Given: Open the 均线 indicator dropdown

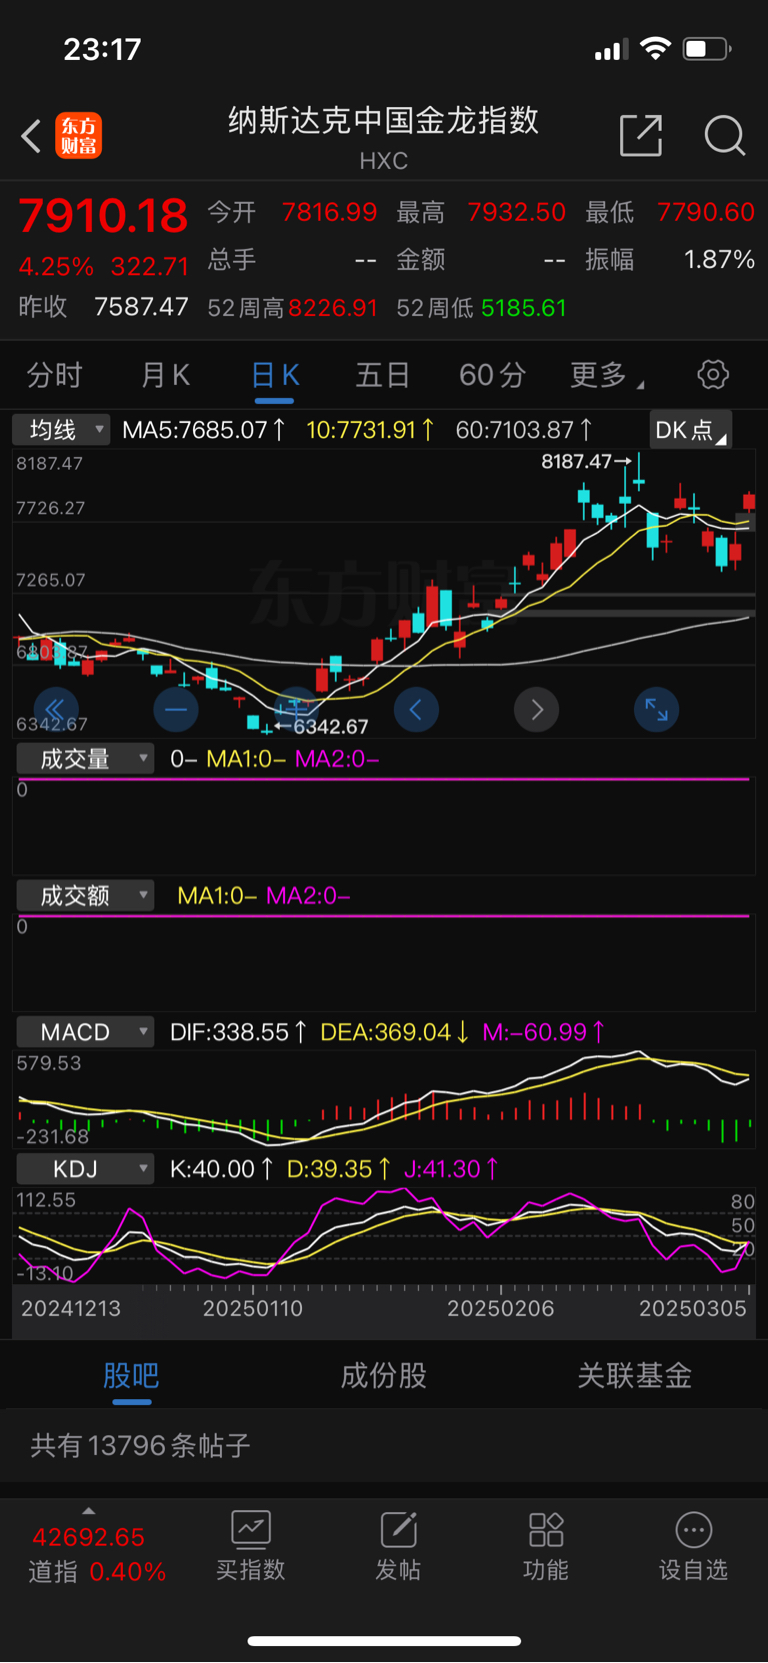Looking at the screenshot, I should click(x=61, y=430).
